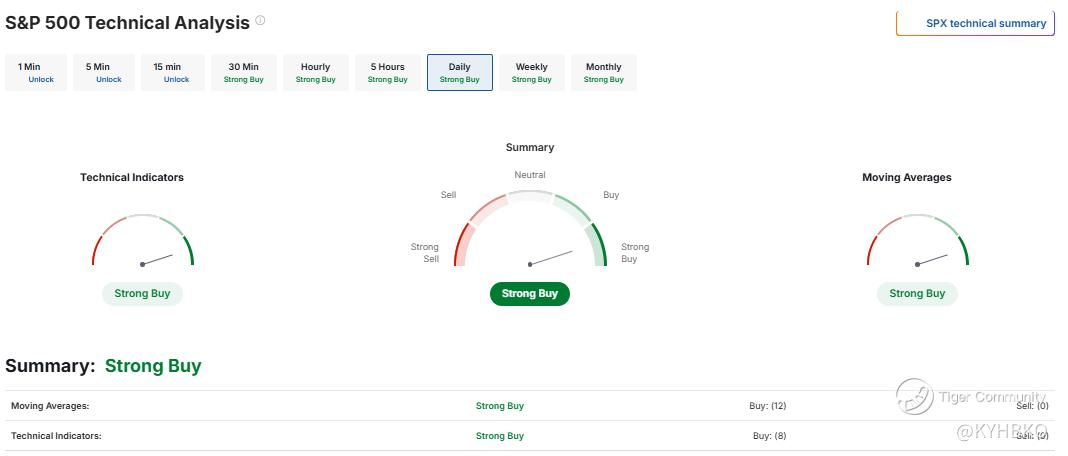
Task: Click Strong Buy badge under Moving Averages gauge
Action: coord(917,294)
